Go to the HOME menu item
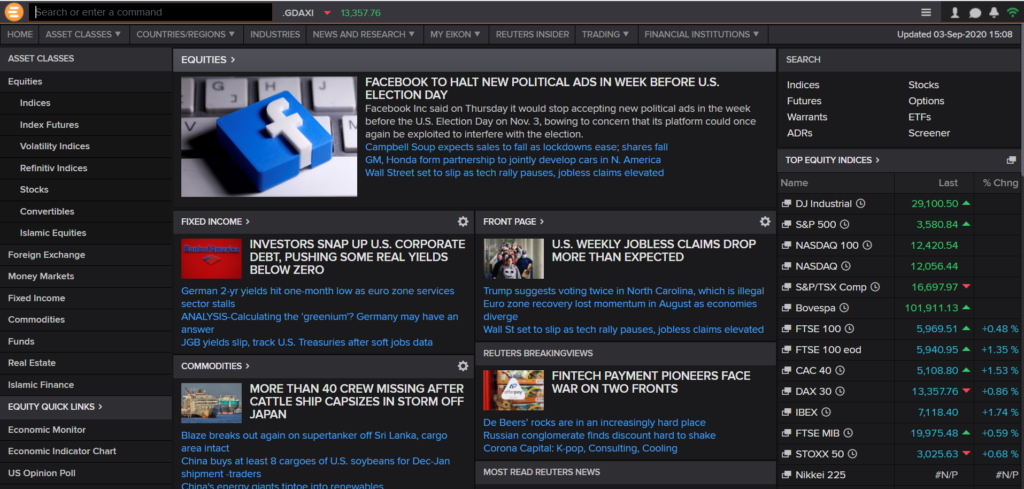The image size is (1024, 489). (x=20, y=34)
